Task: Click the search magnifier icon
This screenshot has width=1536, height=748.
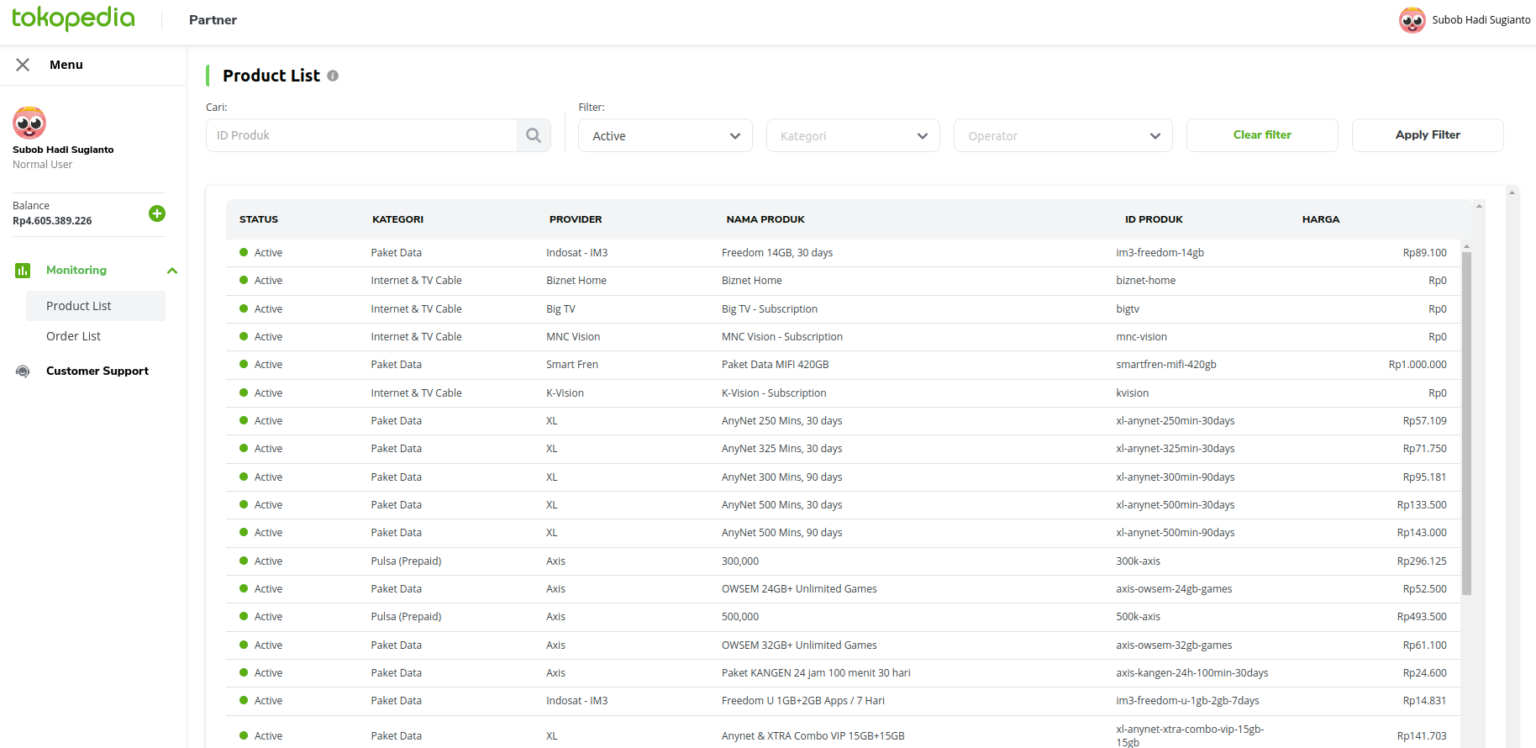Action: click(533, 136)
